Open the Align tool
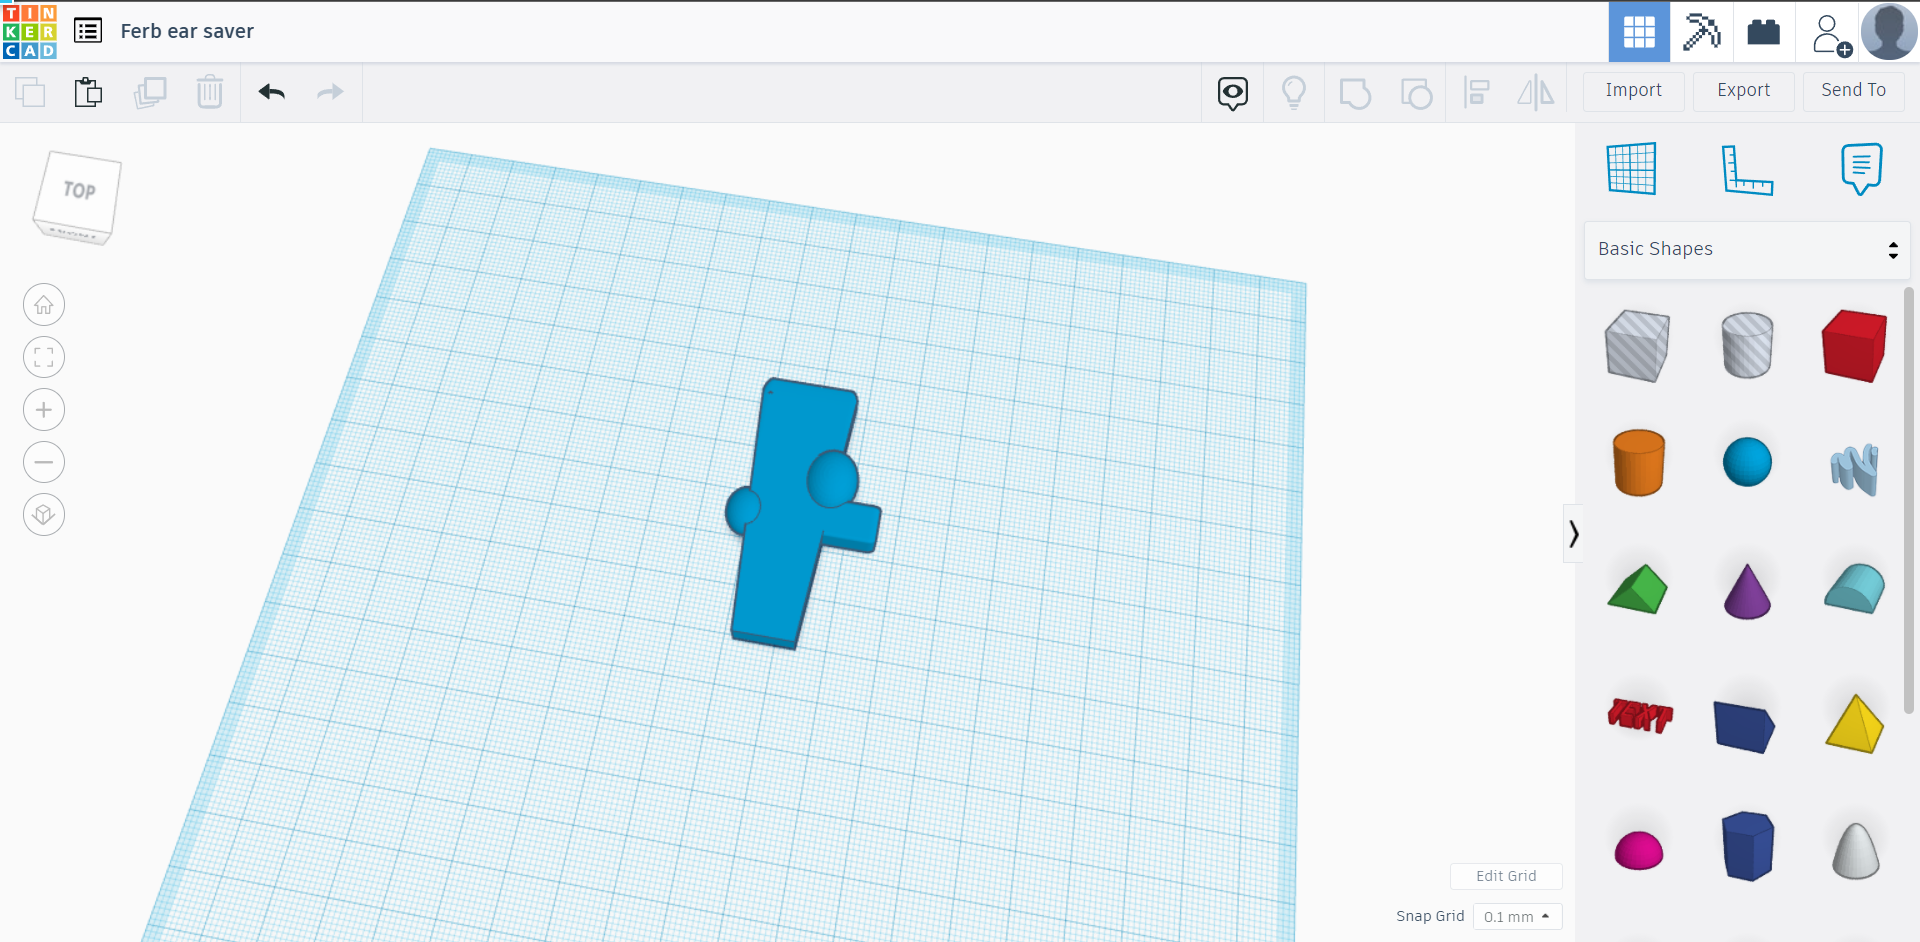The image size is (1920, 942). pyautogui.click(x=1477, y=92)
